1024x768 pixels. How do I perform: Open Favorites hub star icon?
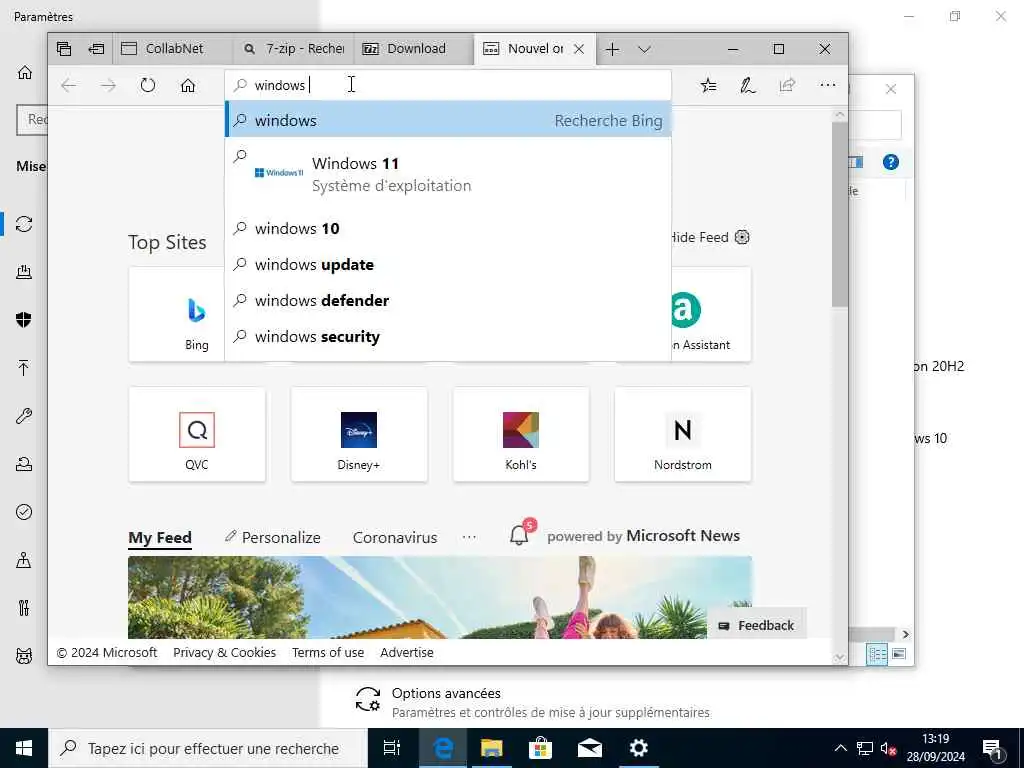(708, 86)
